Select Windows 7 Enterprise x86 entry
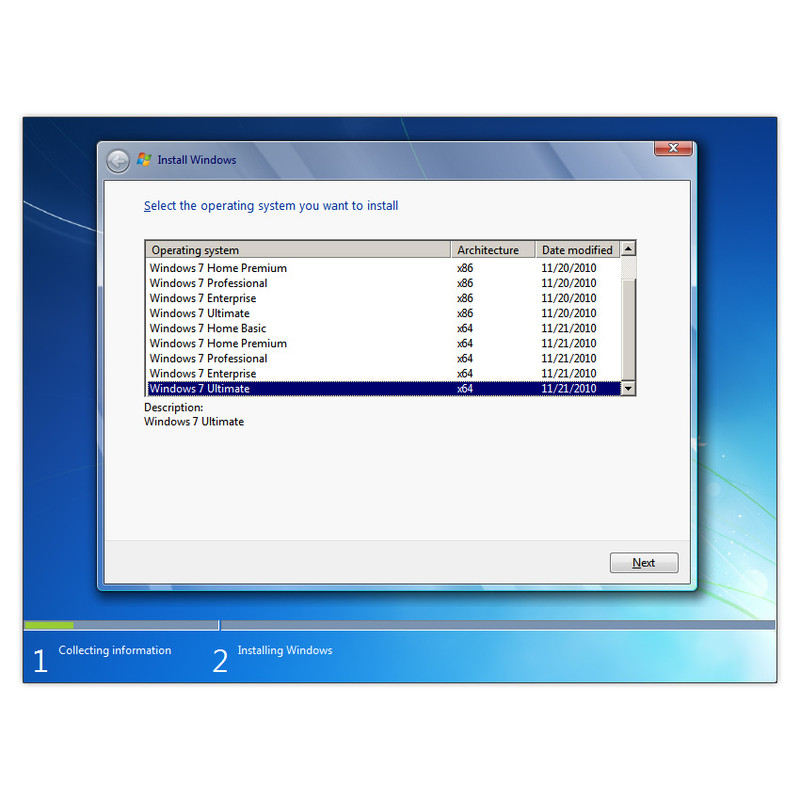The width and height of the screenshot is (800, 800). (x=384, y=298)
